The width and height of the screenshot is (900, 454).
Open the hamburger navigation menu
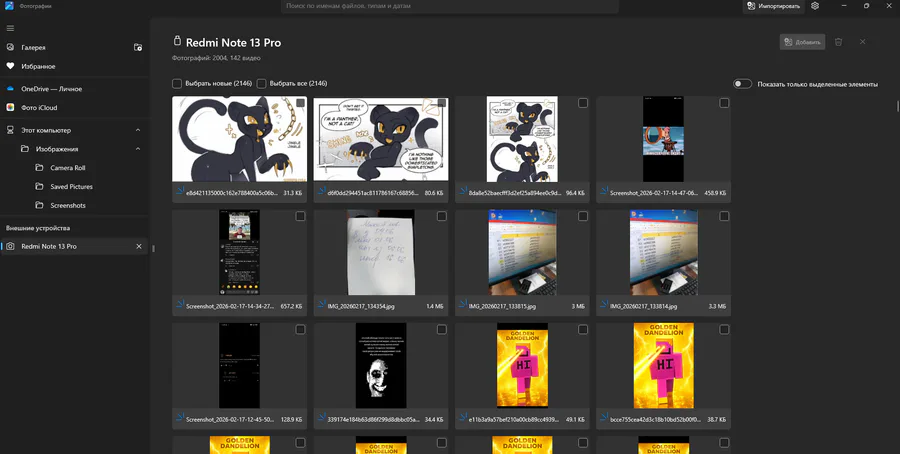(10, 28)
